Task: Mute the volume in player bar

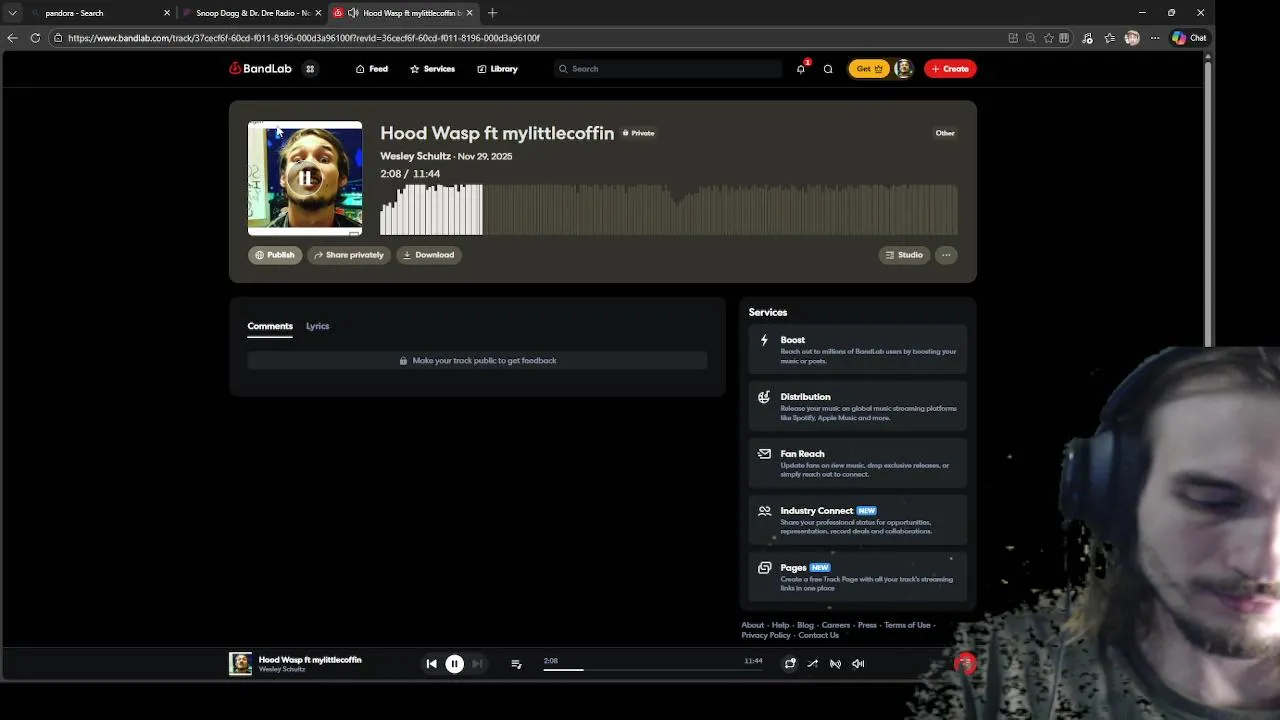Action: pyautogui.click(x=858, y=663)
